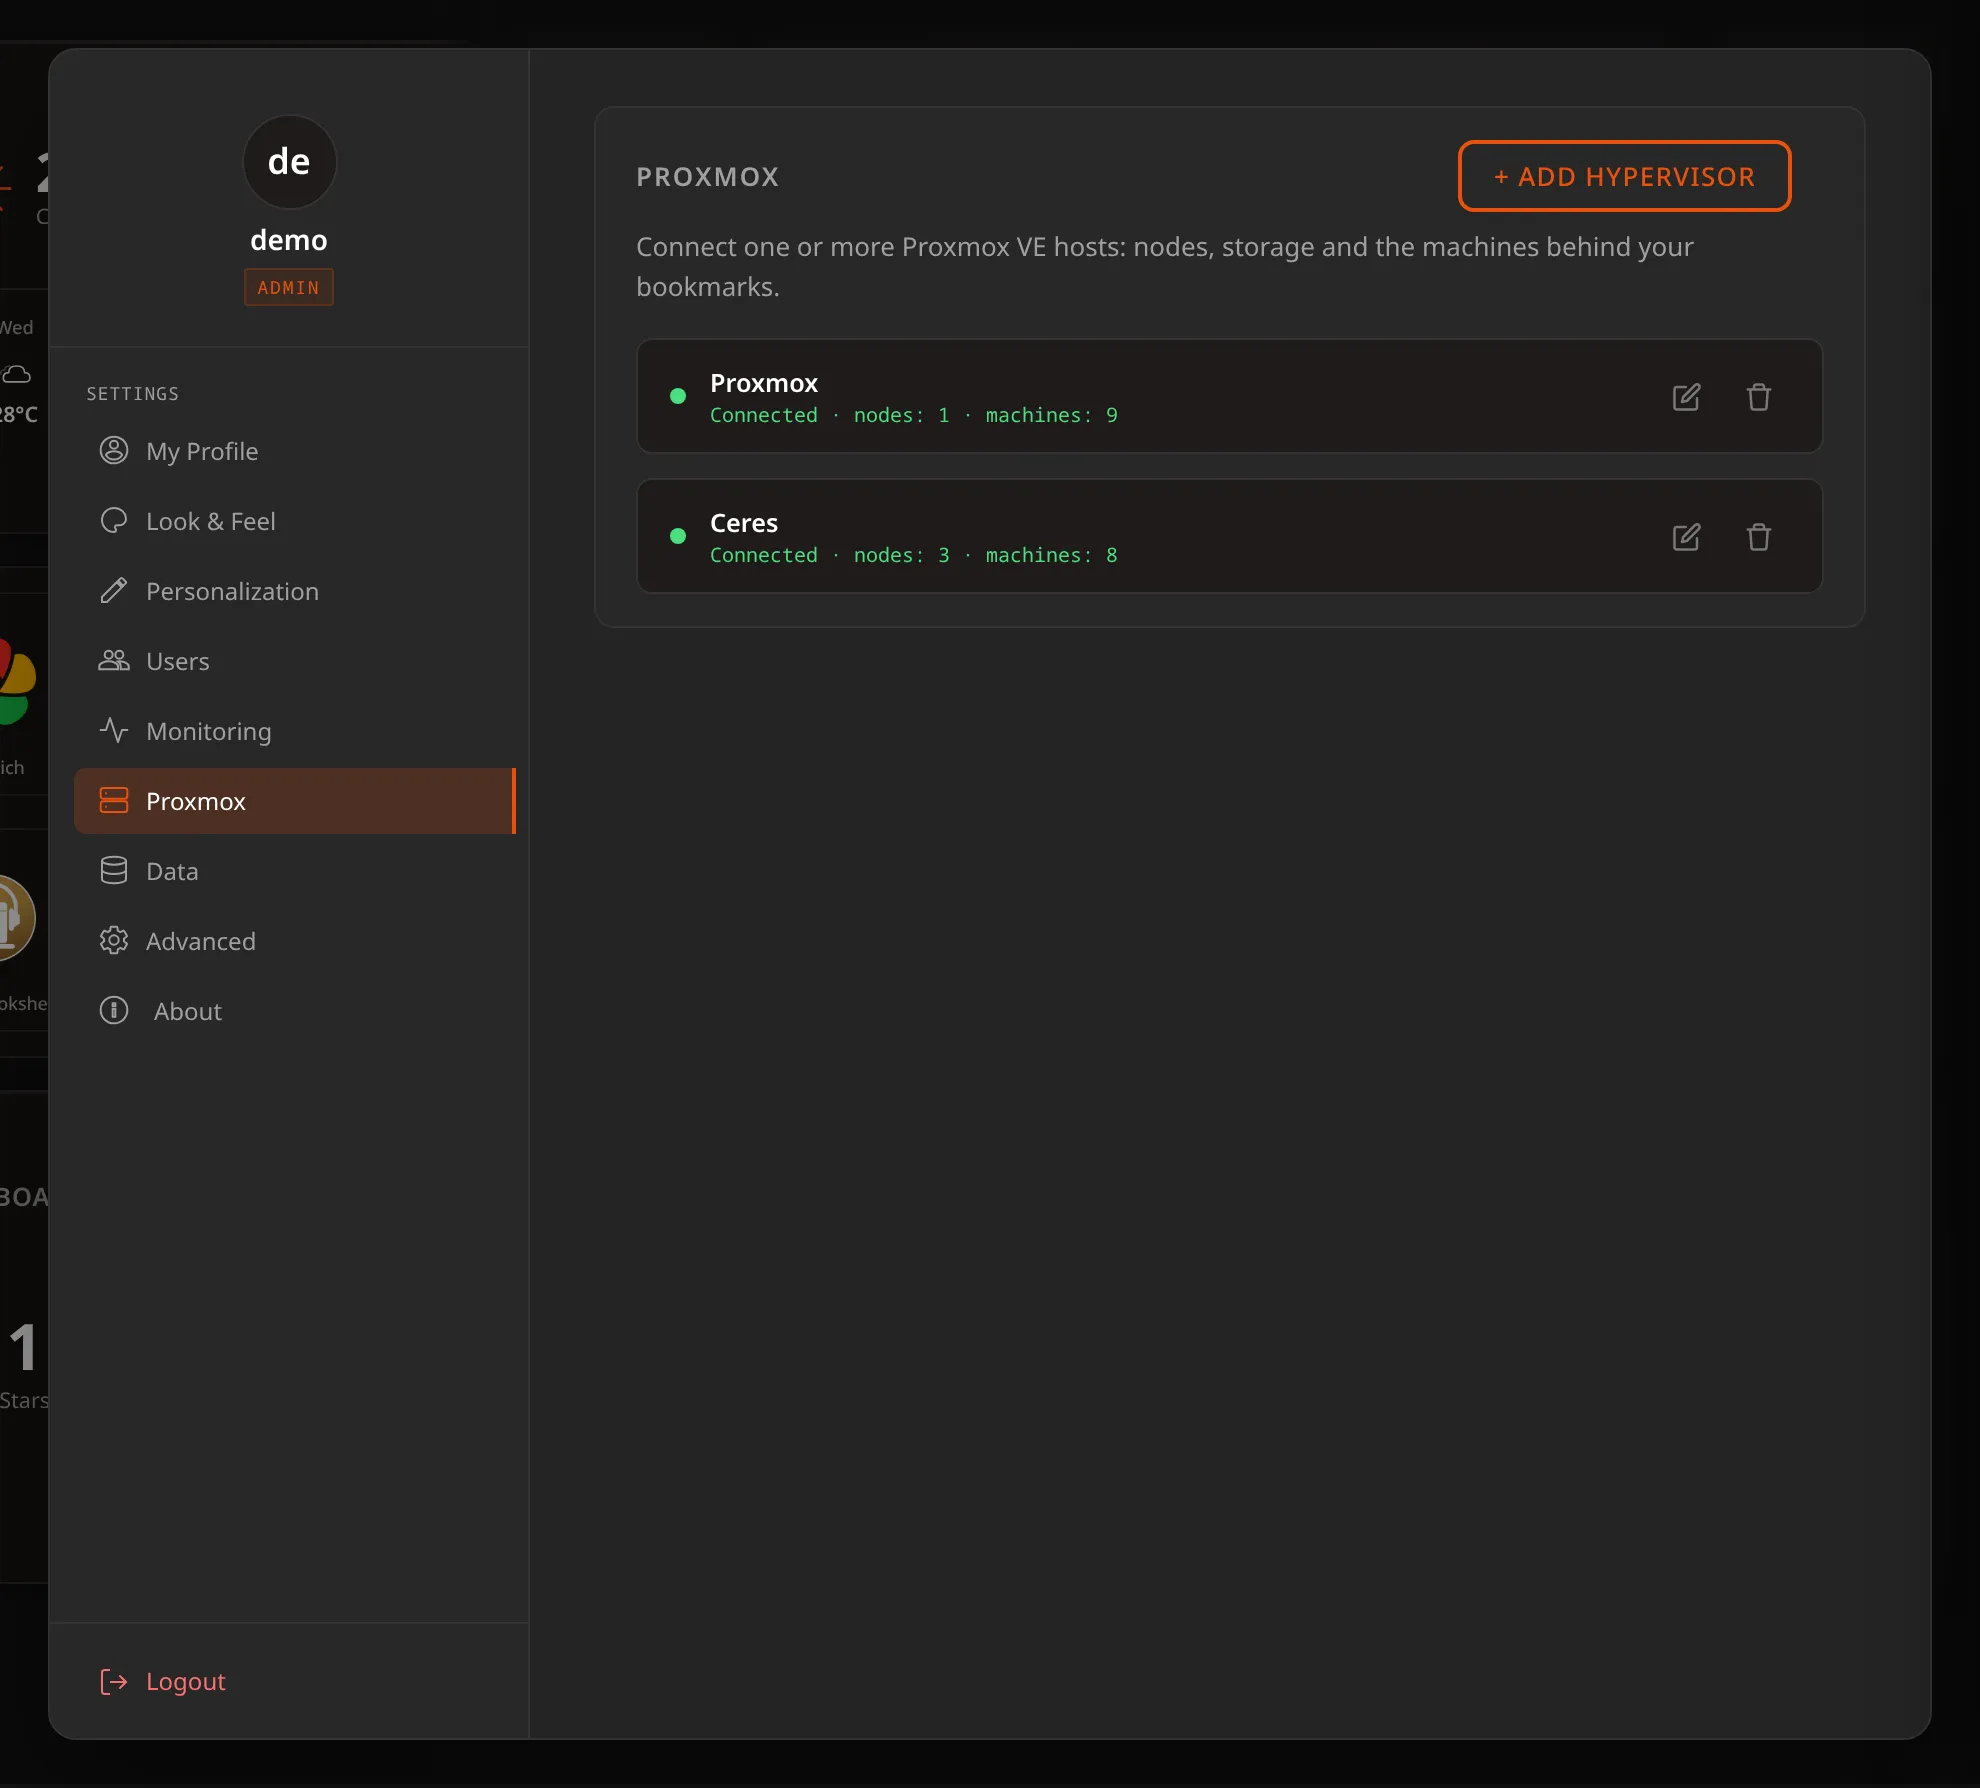Delete the Ceres hypervisor with trash icon
The width and height of the screenshot is (1980, 1788).
pos(1758,537)
